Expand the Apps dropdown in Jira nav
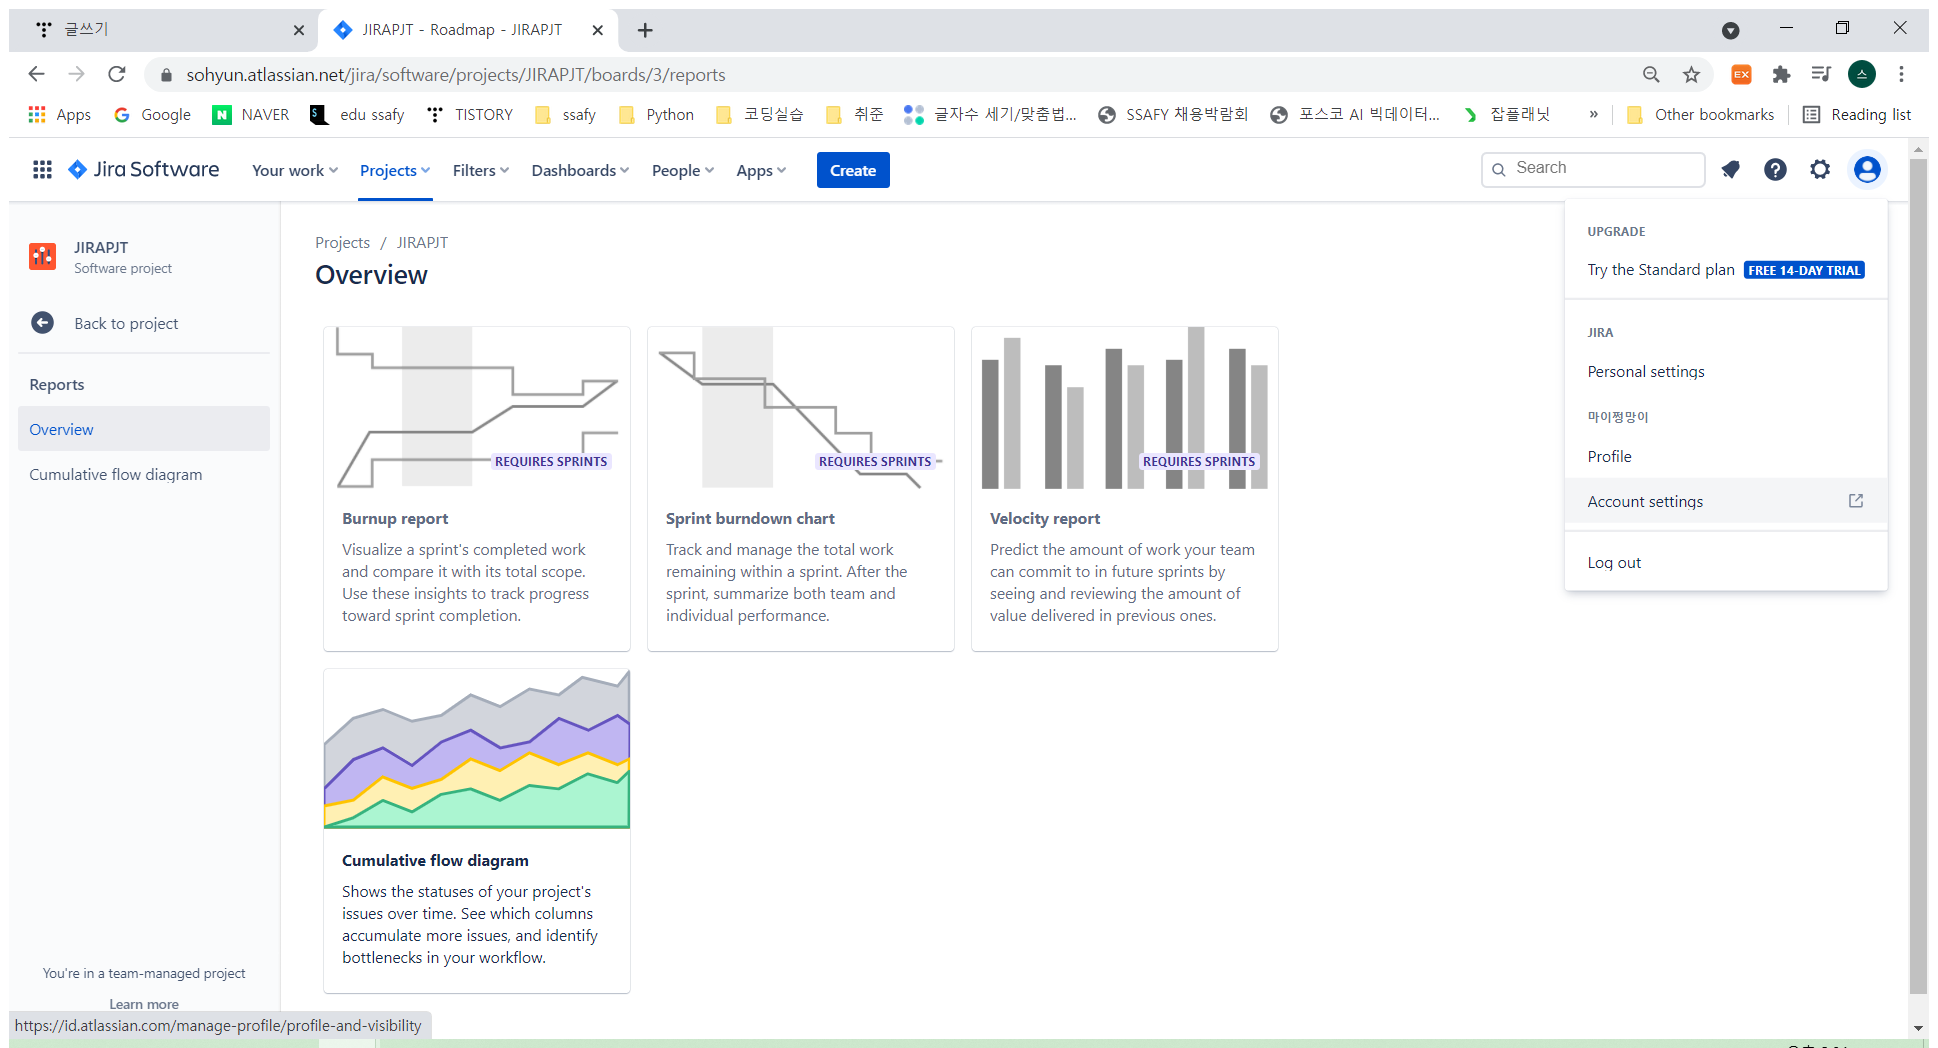 tap(761, 170)
